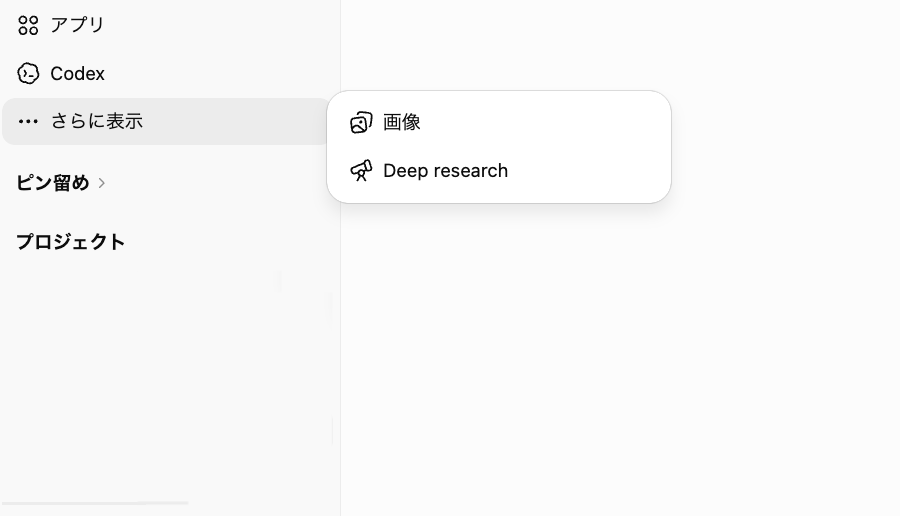Expand the ピン留め section chevron arrow
Viewport: 900px width, 516px height.
[x=102, y=183]
